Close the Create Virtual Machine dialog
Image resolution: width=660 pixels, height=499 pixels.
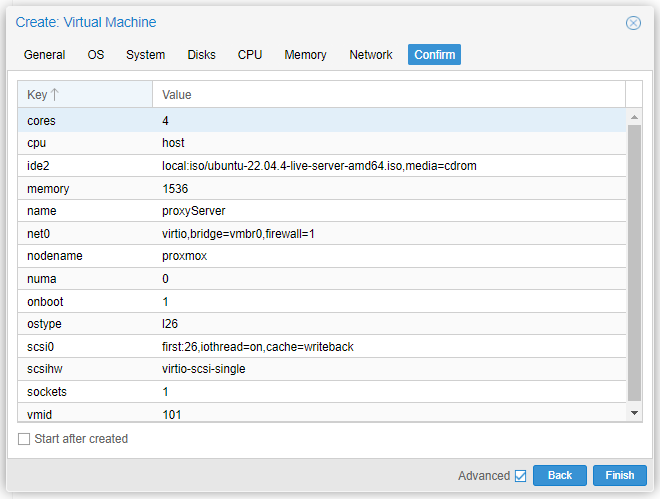click(633, 23)
